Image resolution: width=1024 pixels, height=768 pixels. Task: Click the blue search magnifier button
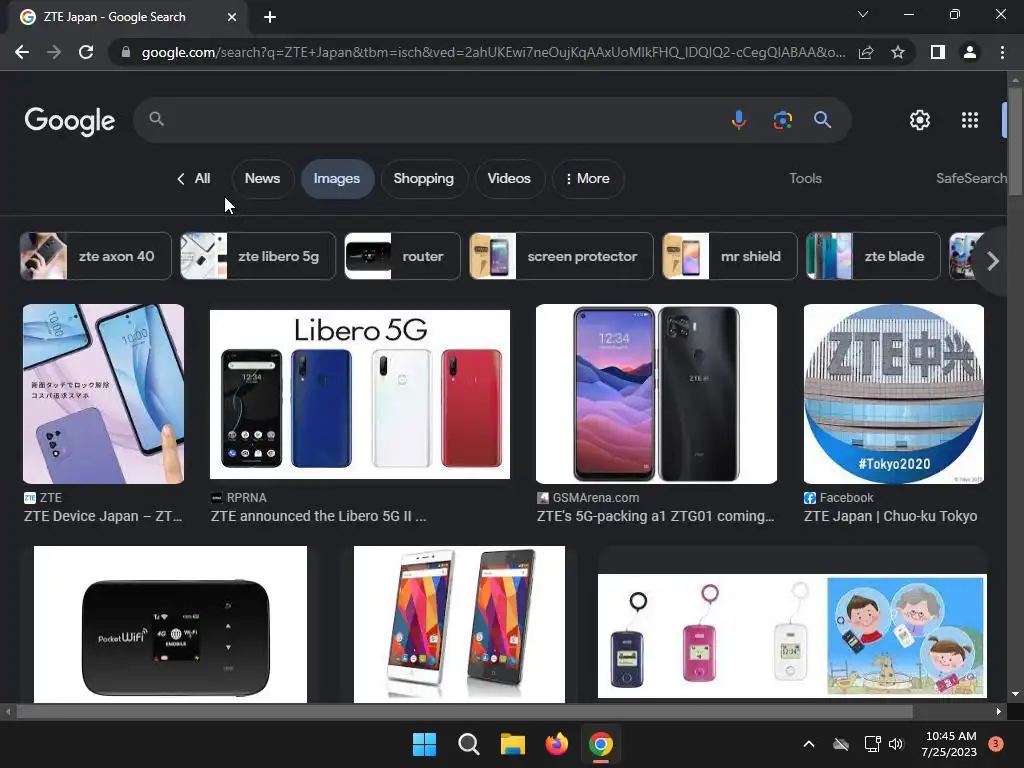point(822,120)
